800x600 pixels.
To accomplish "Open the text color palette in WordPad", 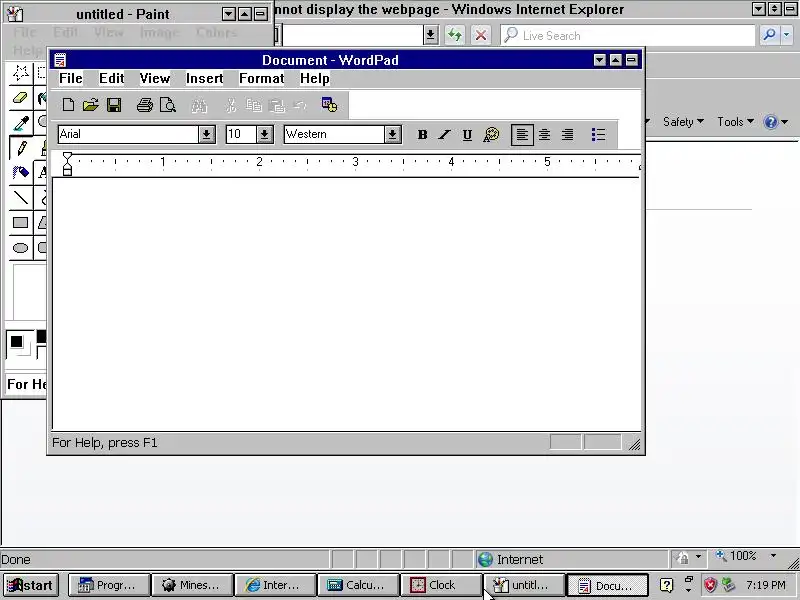I will pos(491,135).
